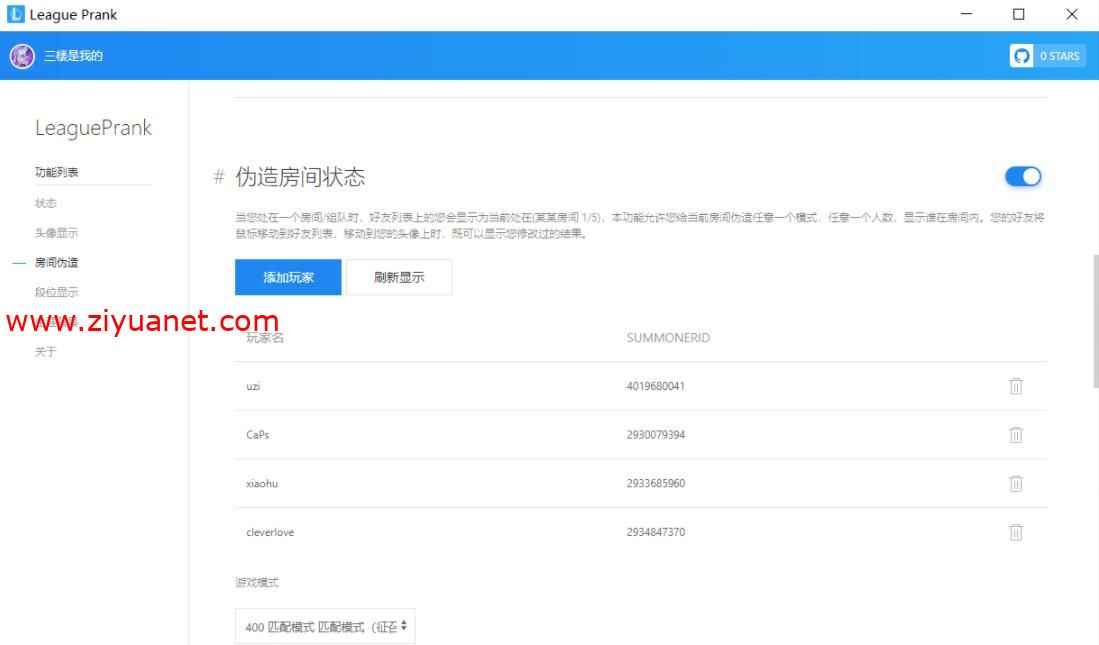Click summoner ID 4019680041
1099x645 pixels.
coord(655,386)
